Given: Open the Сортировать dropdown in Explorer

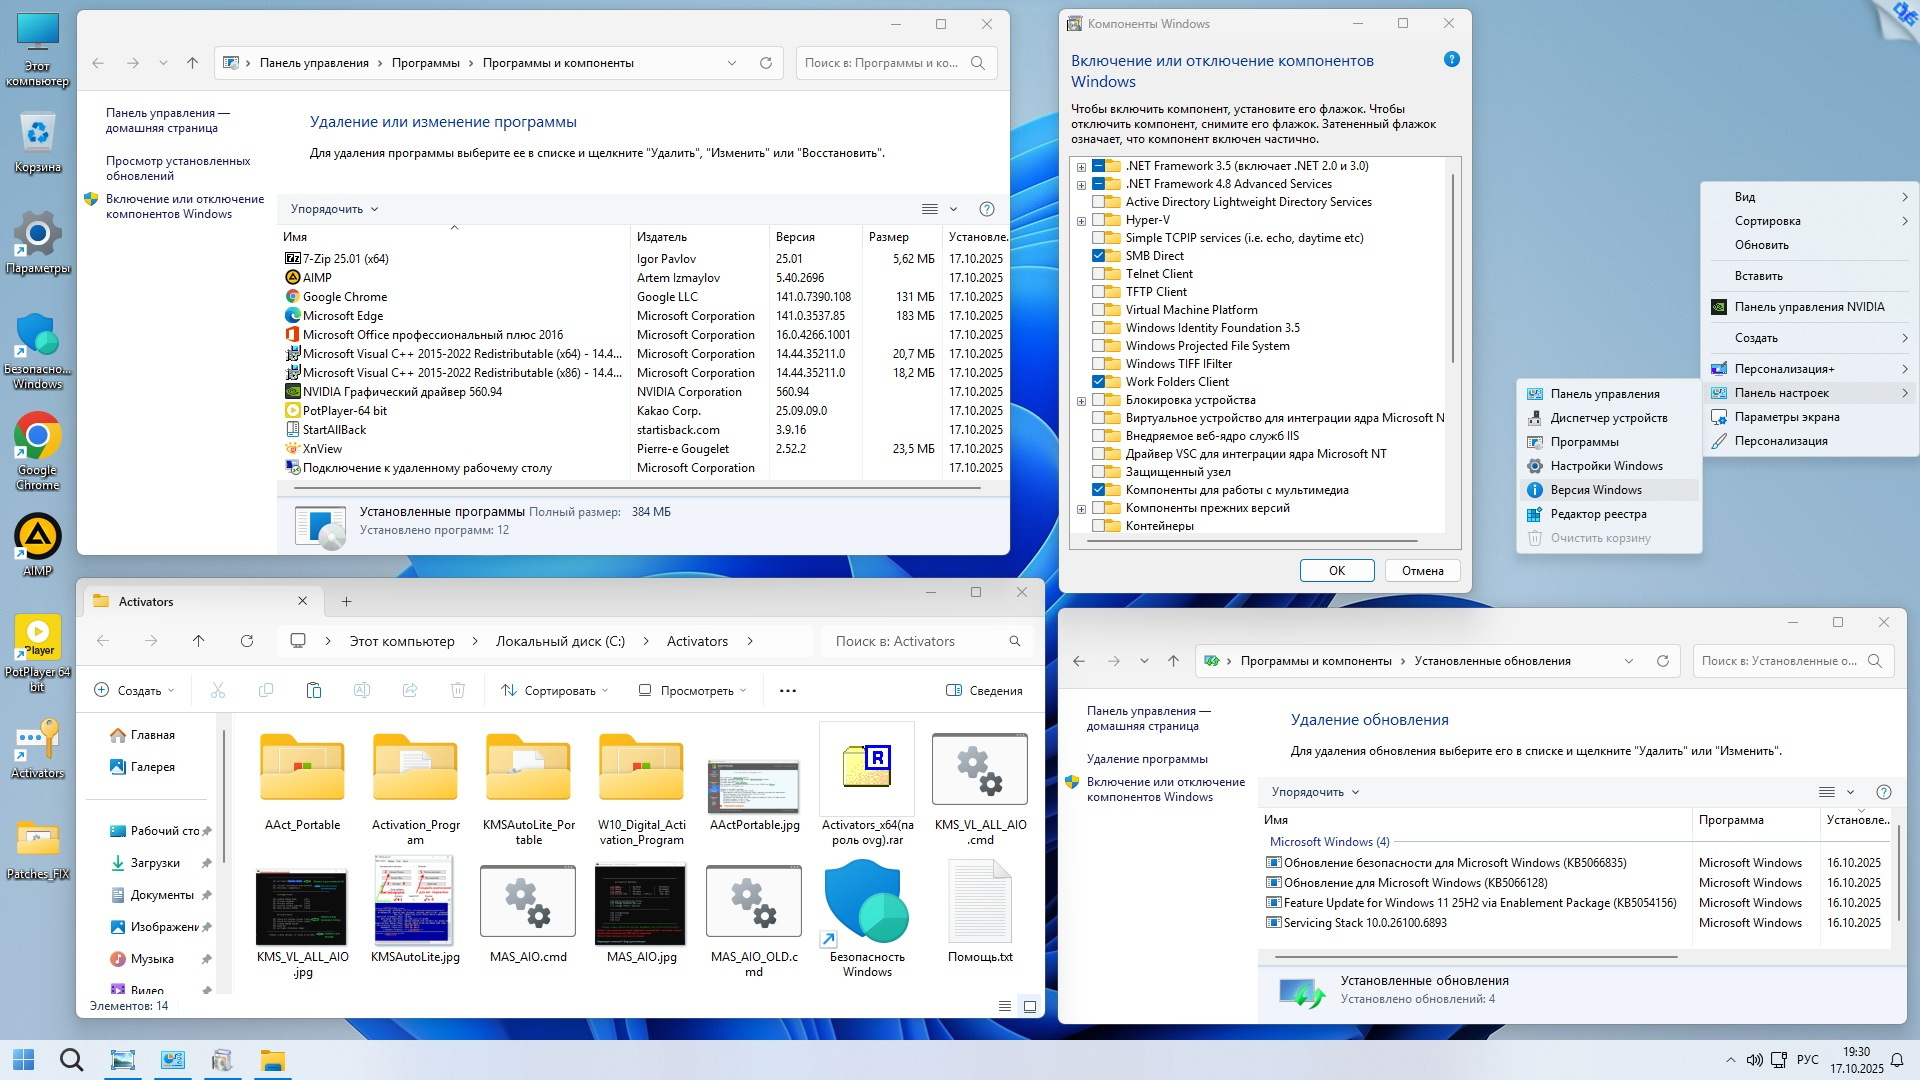Looking at the screenshot, I should [555, 690].
